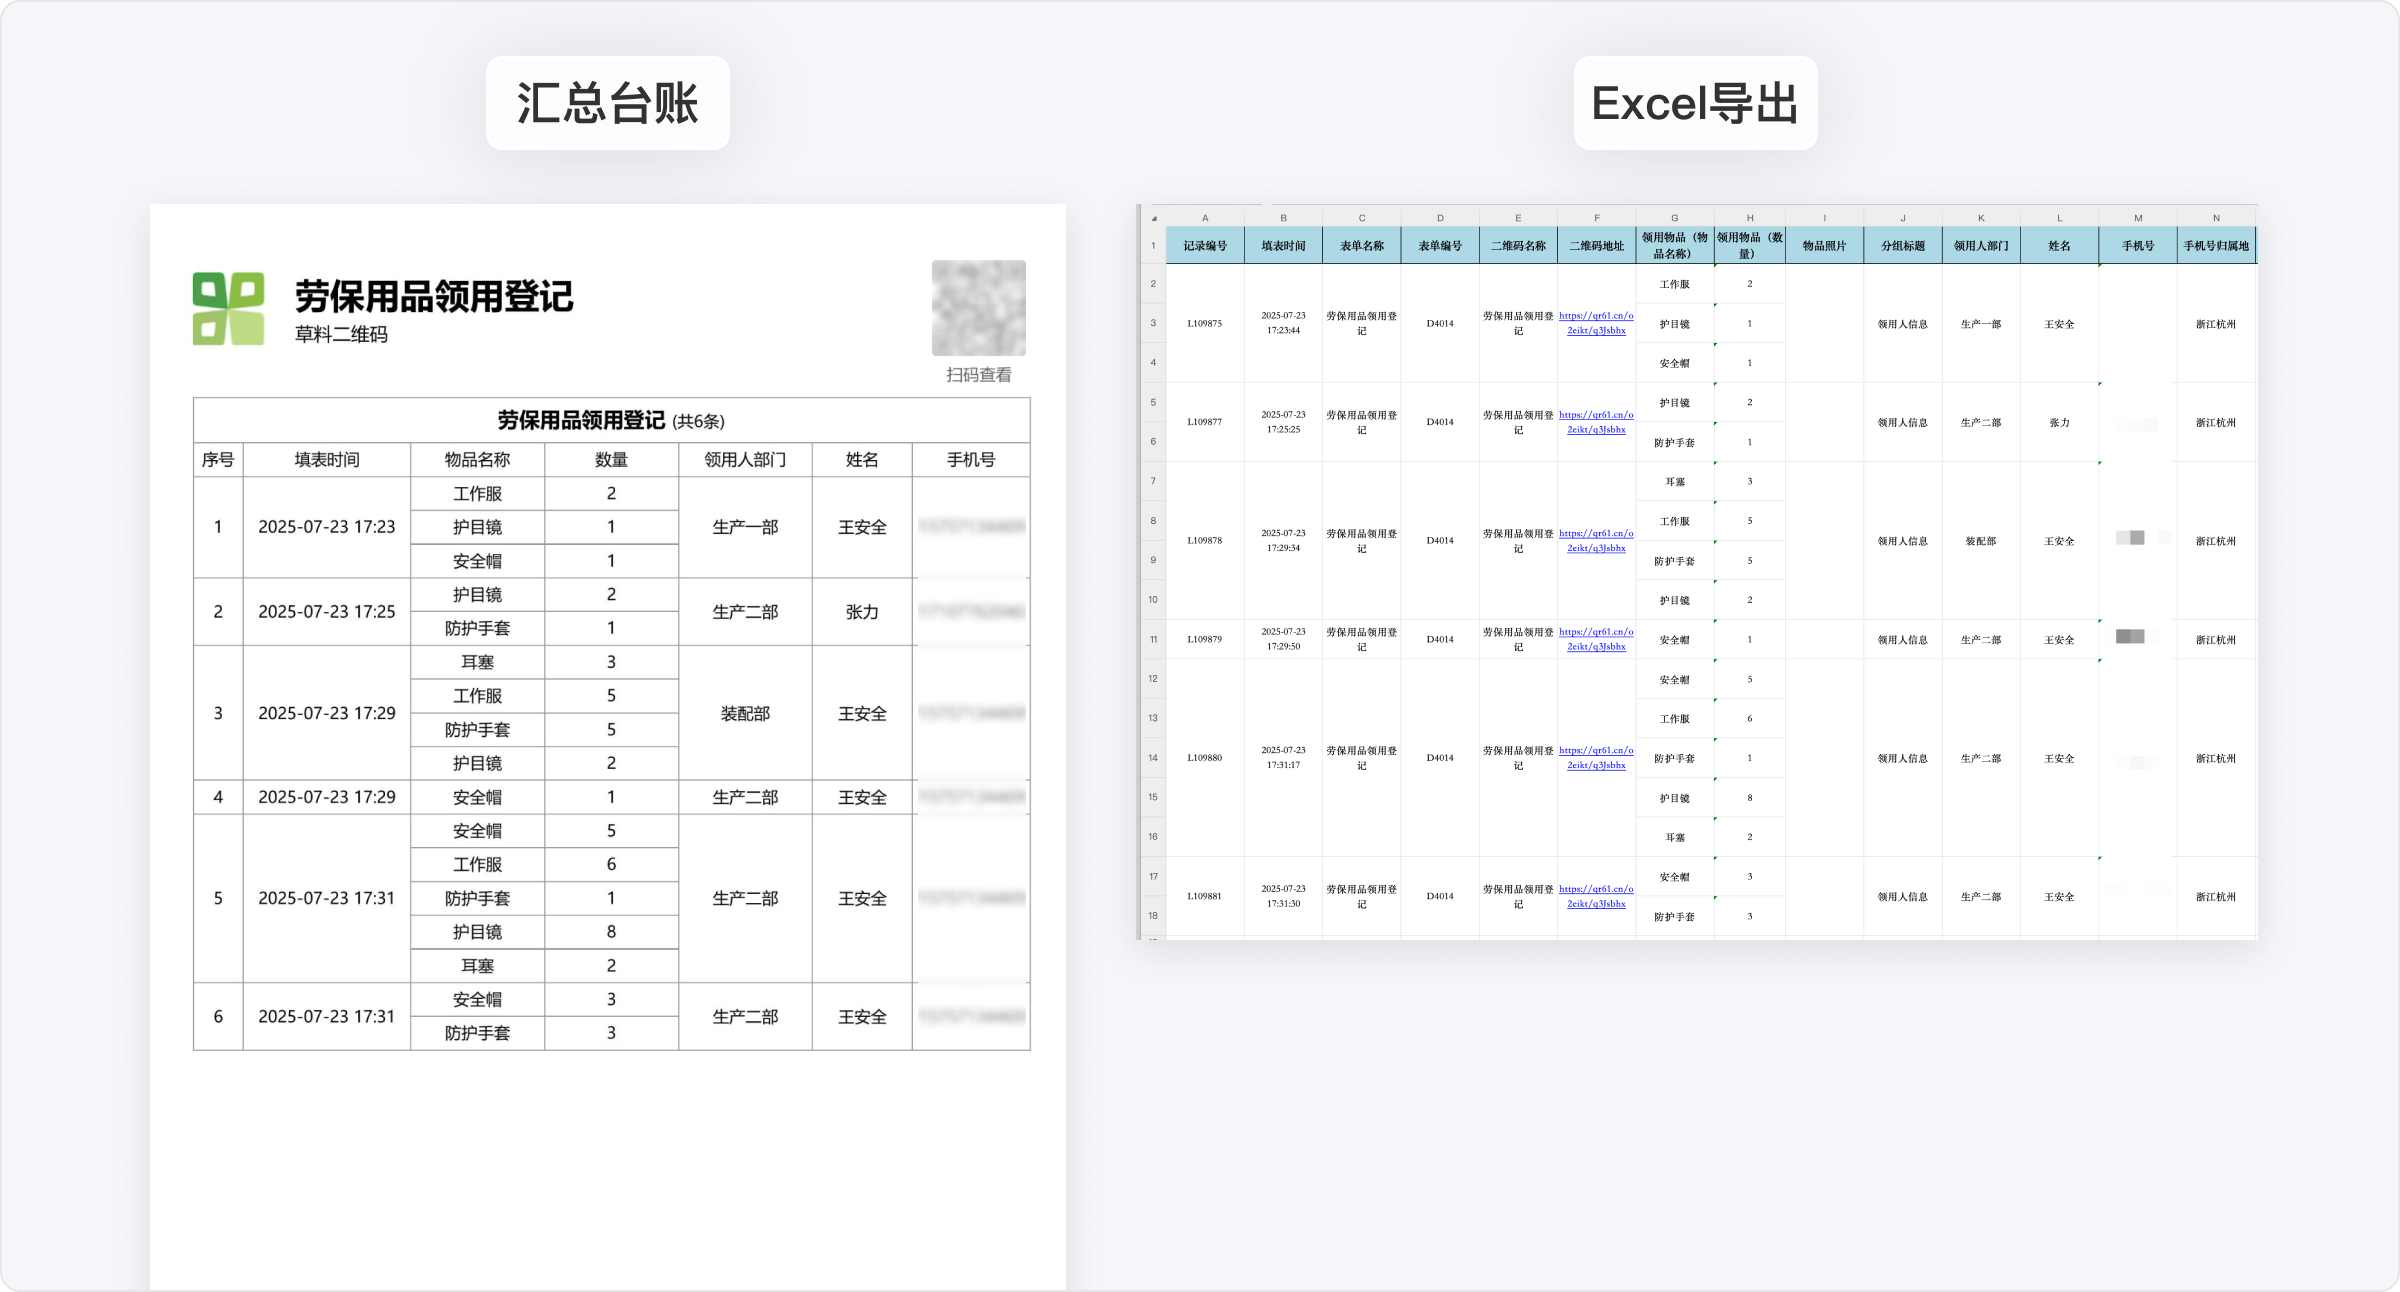Select column N header 手机号归属地
This screenshot has width=2400, height=1292.
tap(2216, 244)
